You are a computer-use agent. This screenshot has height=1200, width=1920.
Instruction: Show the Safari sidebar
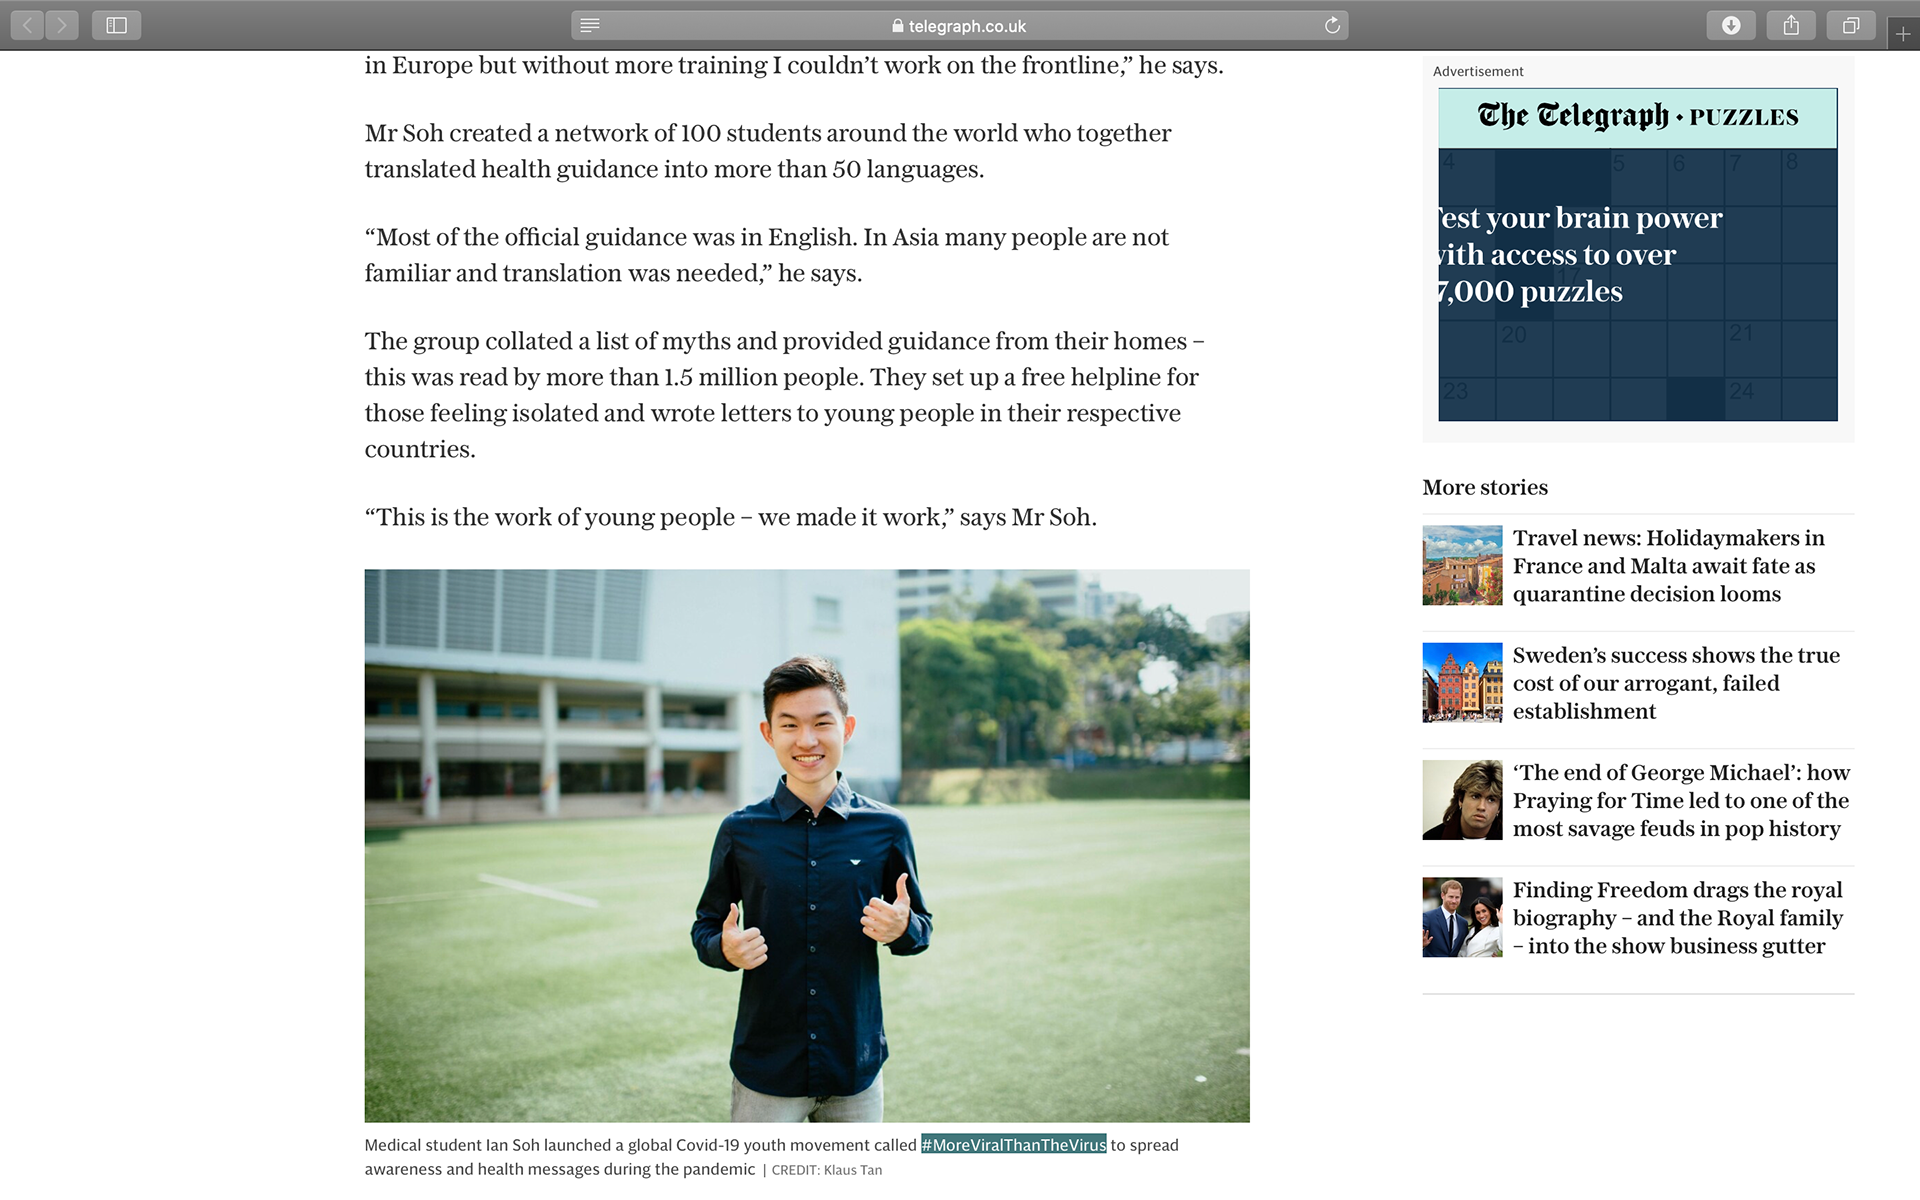[x=116, y=25]
